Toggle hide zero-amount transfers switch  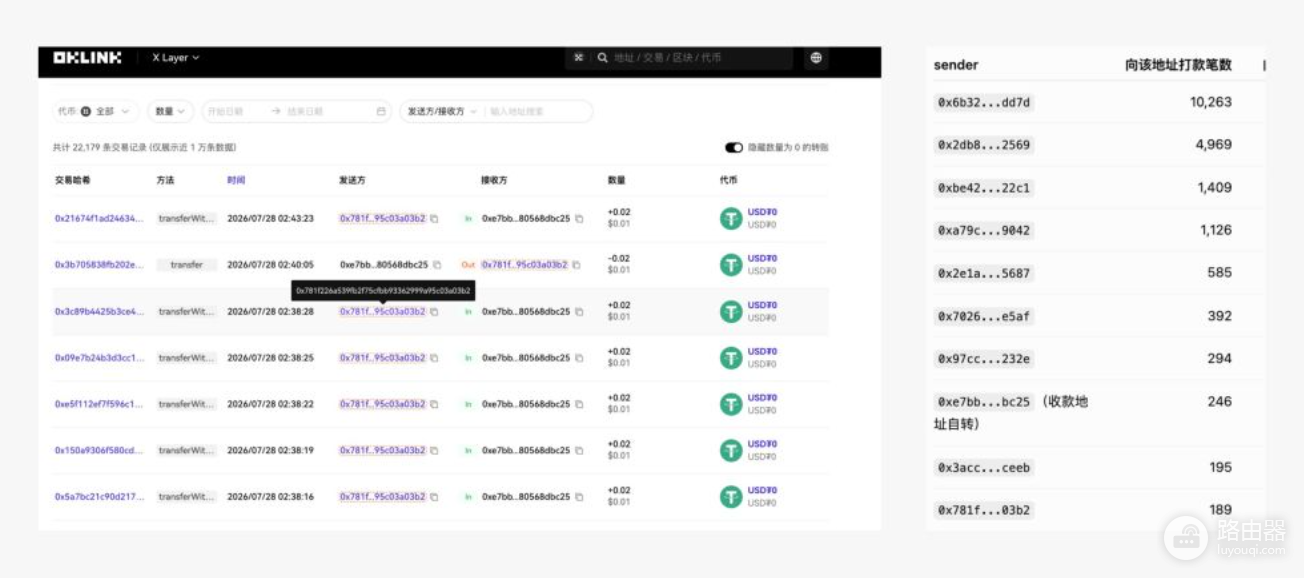[734, 148]
